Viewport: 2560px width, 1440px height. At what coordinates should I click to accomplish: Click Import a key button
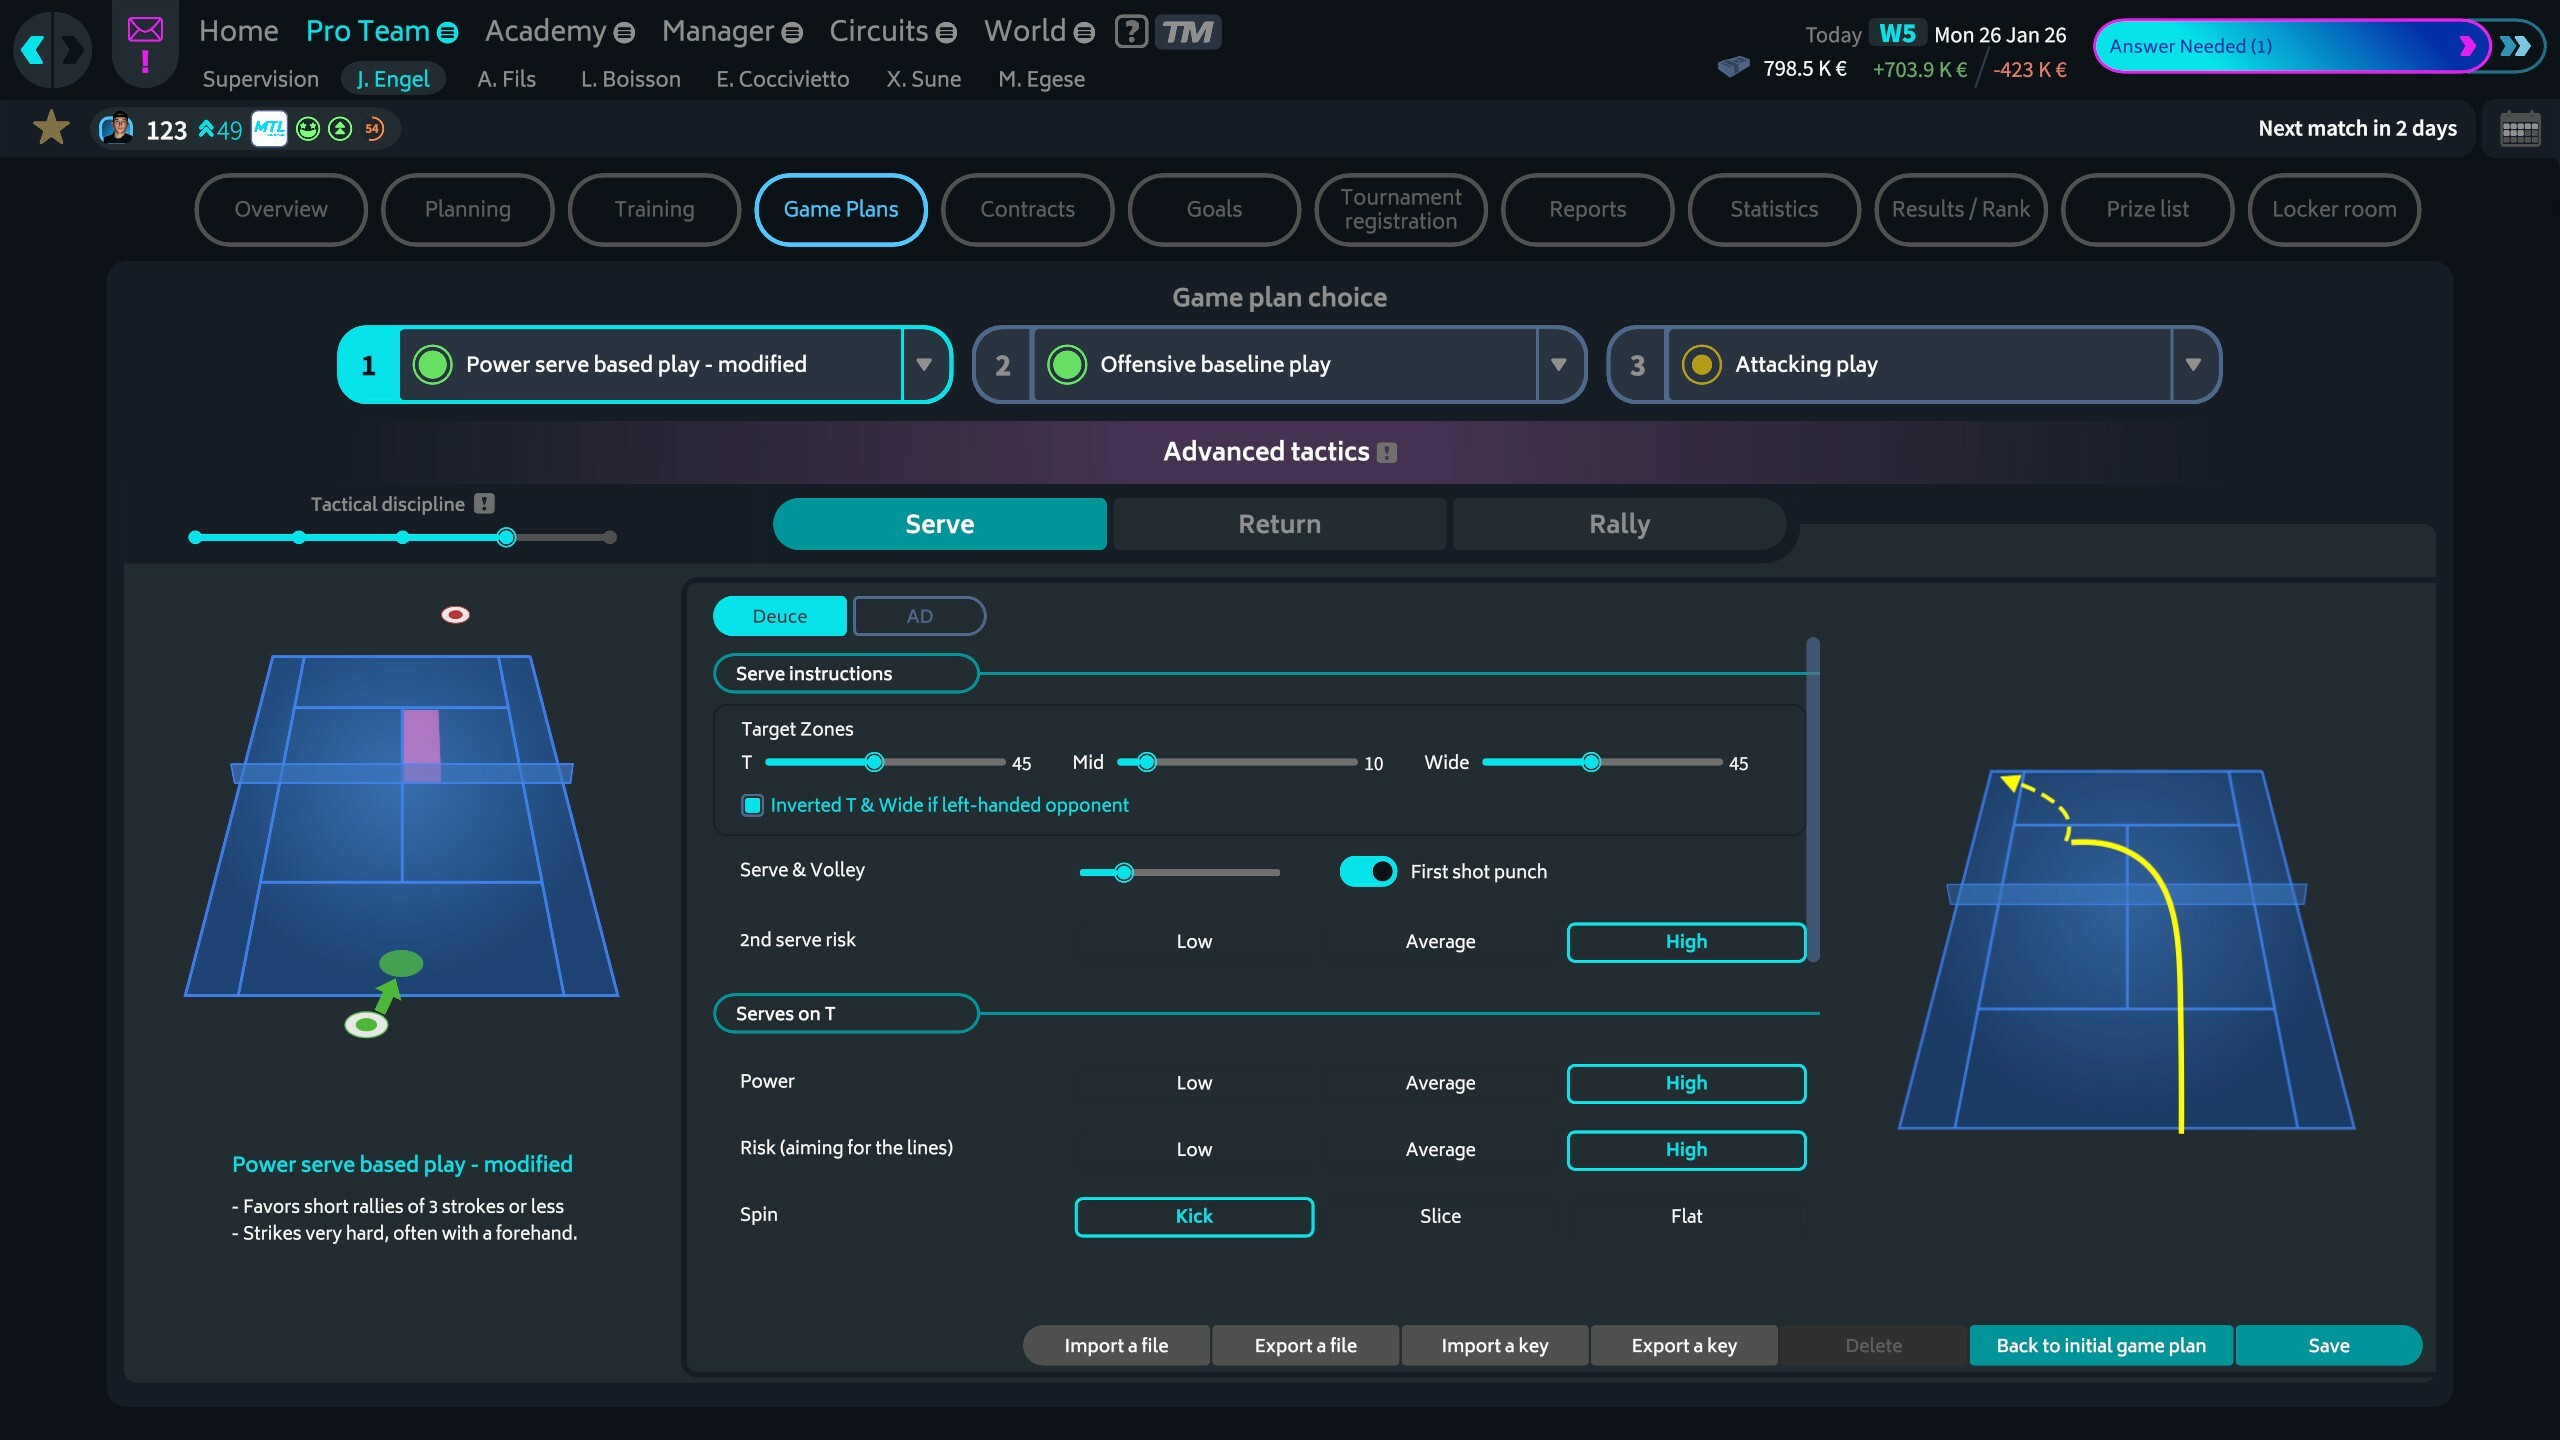tap(1494, 1345)
